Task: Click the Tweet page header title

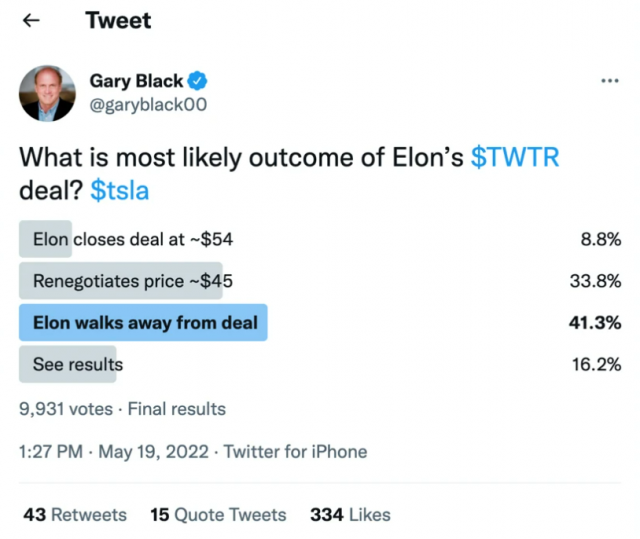Action: [x=118, y=20]
